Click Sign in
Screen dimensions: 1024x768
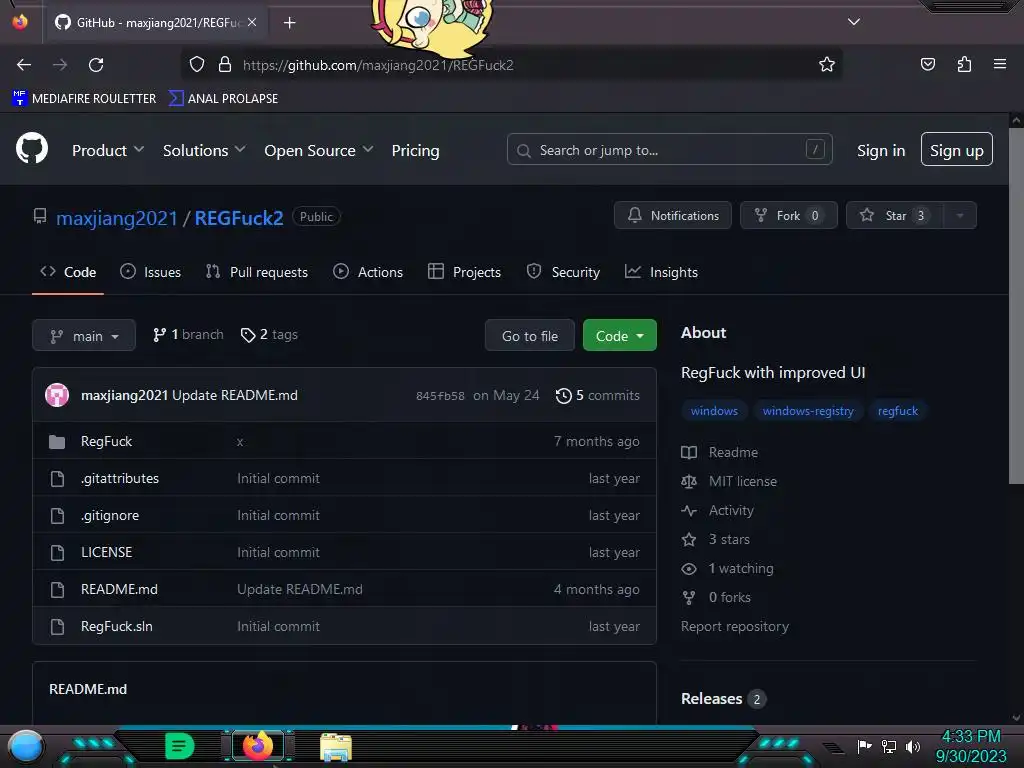[x=881, y=150]
